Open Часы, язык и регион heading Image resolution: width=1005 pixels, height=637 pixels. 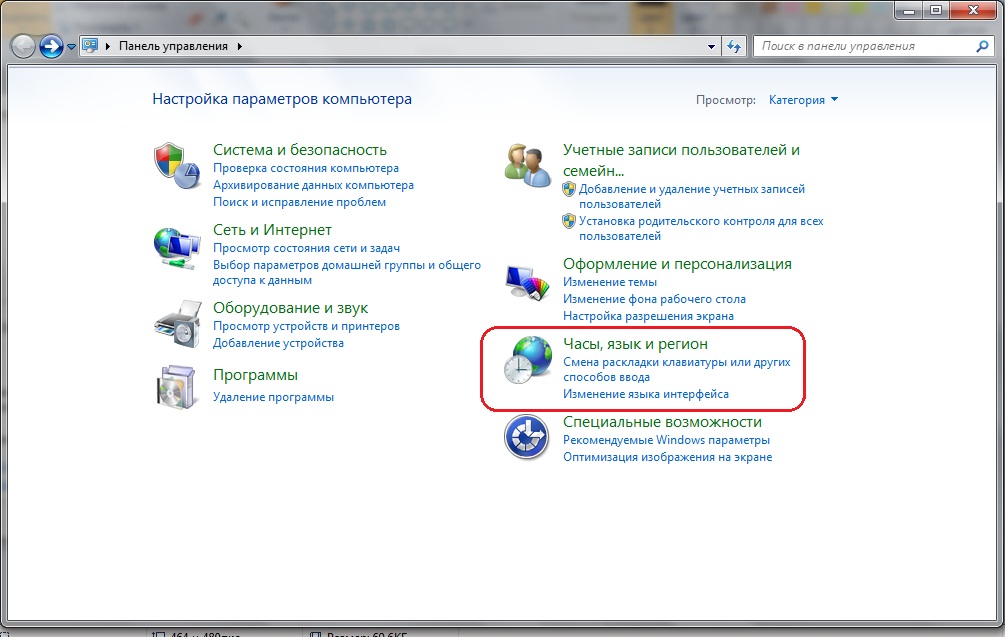point(635,344)
